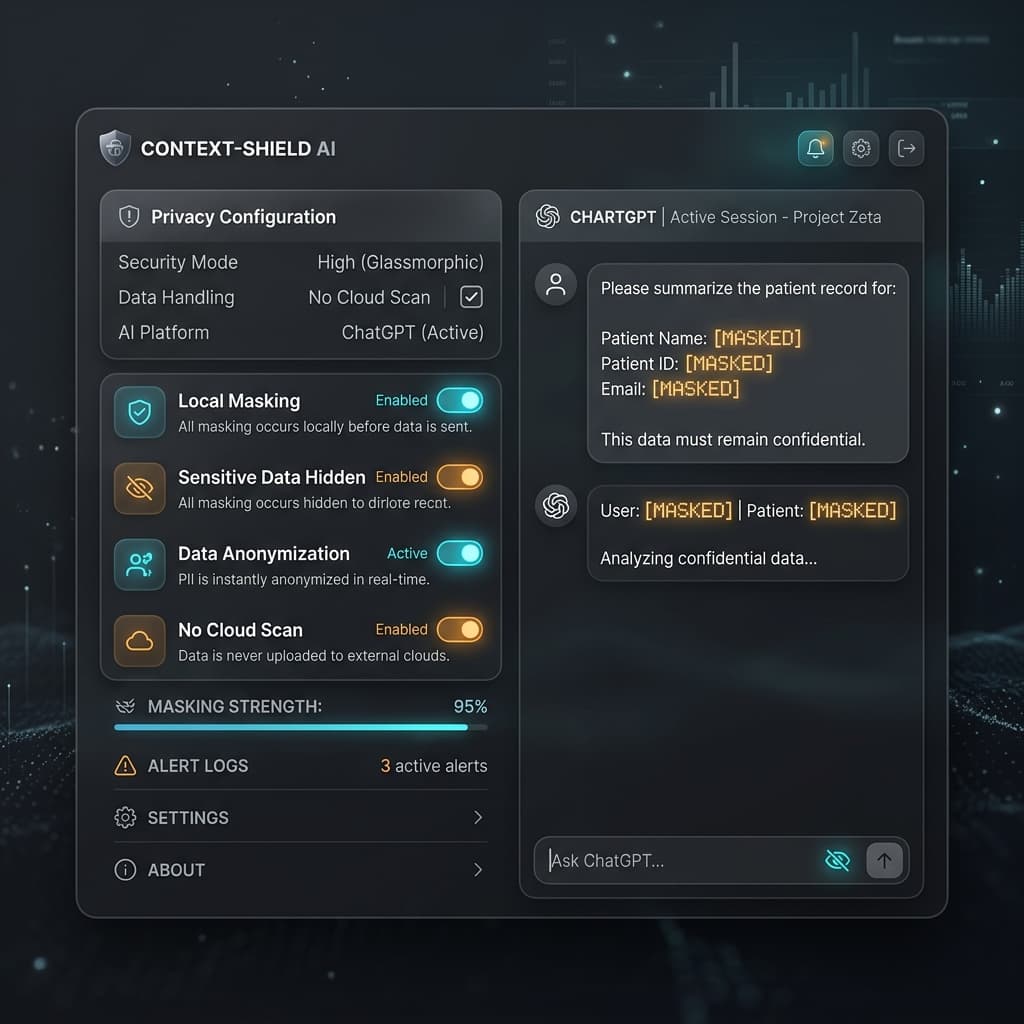Click the Context-Shield AI shield logo

pos(115,148)
